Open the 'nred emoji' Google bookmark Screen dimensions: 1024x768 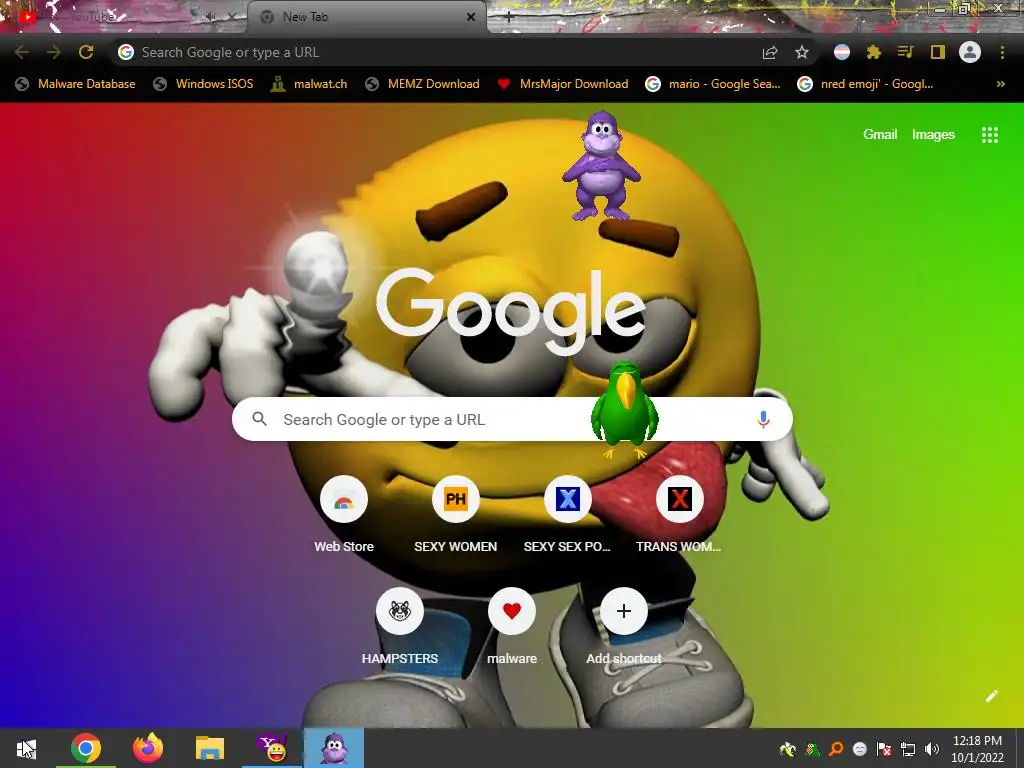[866, 84]
